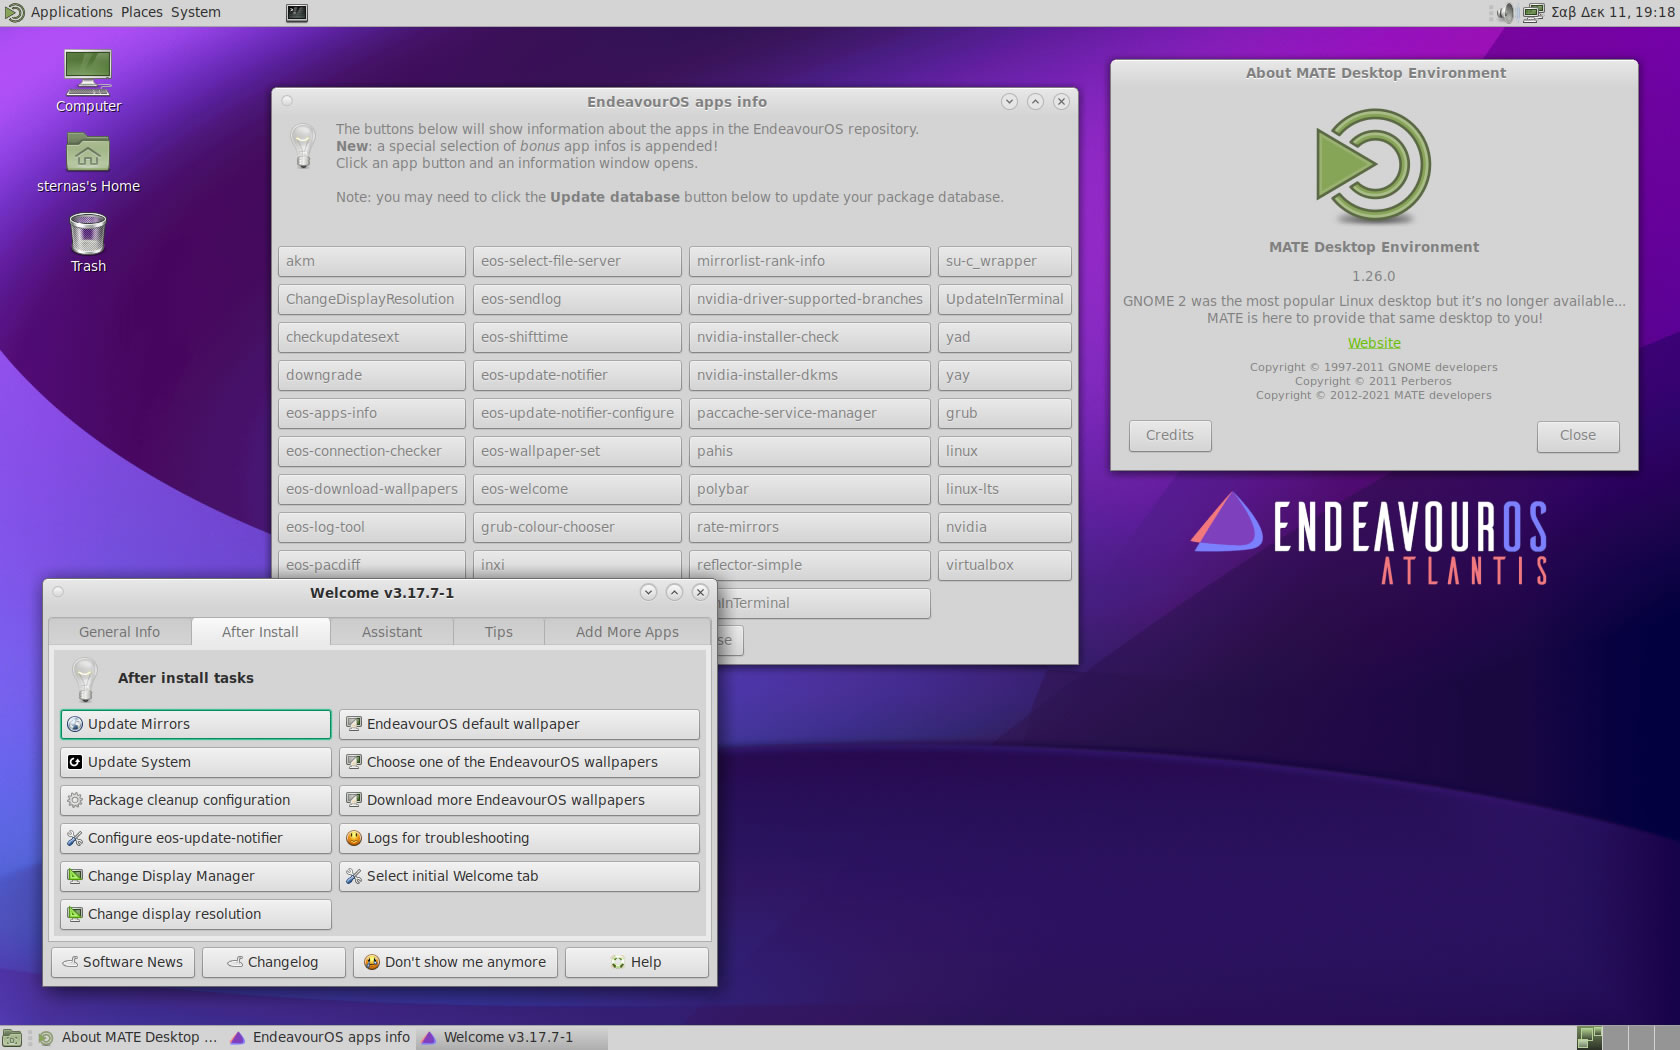This screenshot has width=1680, height=1050.
Task: Click the MATE logo beside Applications
Action: (x=14, y=13)
